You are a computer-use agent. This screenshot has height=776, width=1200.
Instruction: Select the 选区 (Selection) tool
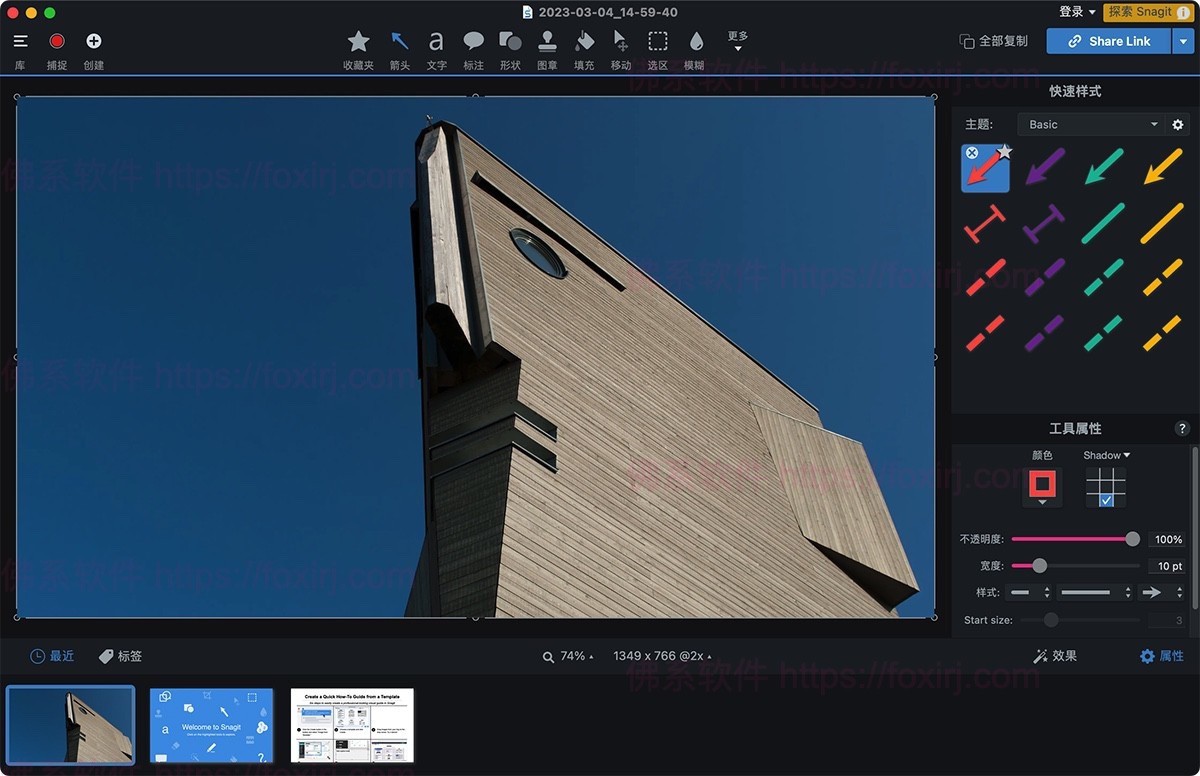click(x=657, y=42)
